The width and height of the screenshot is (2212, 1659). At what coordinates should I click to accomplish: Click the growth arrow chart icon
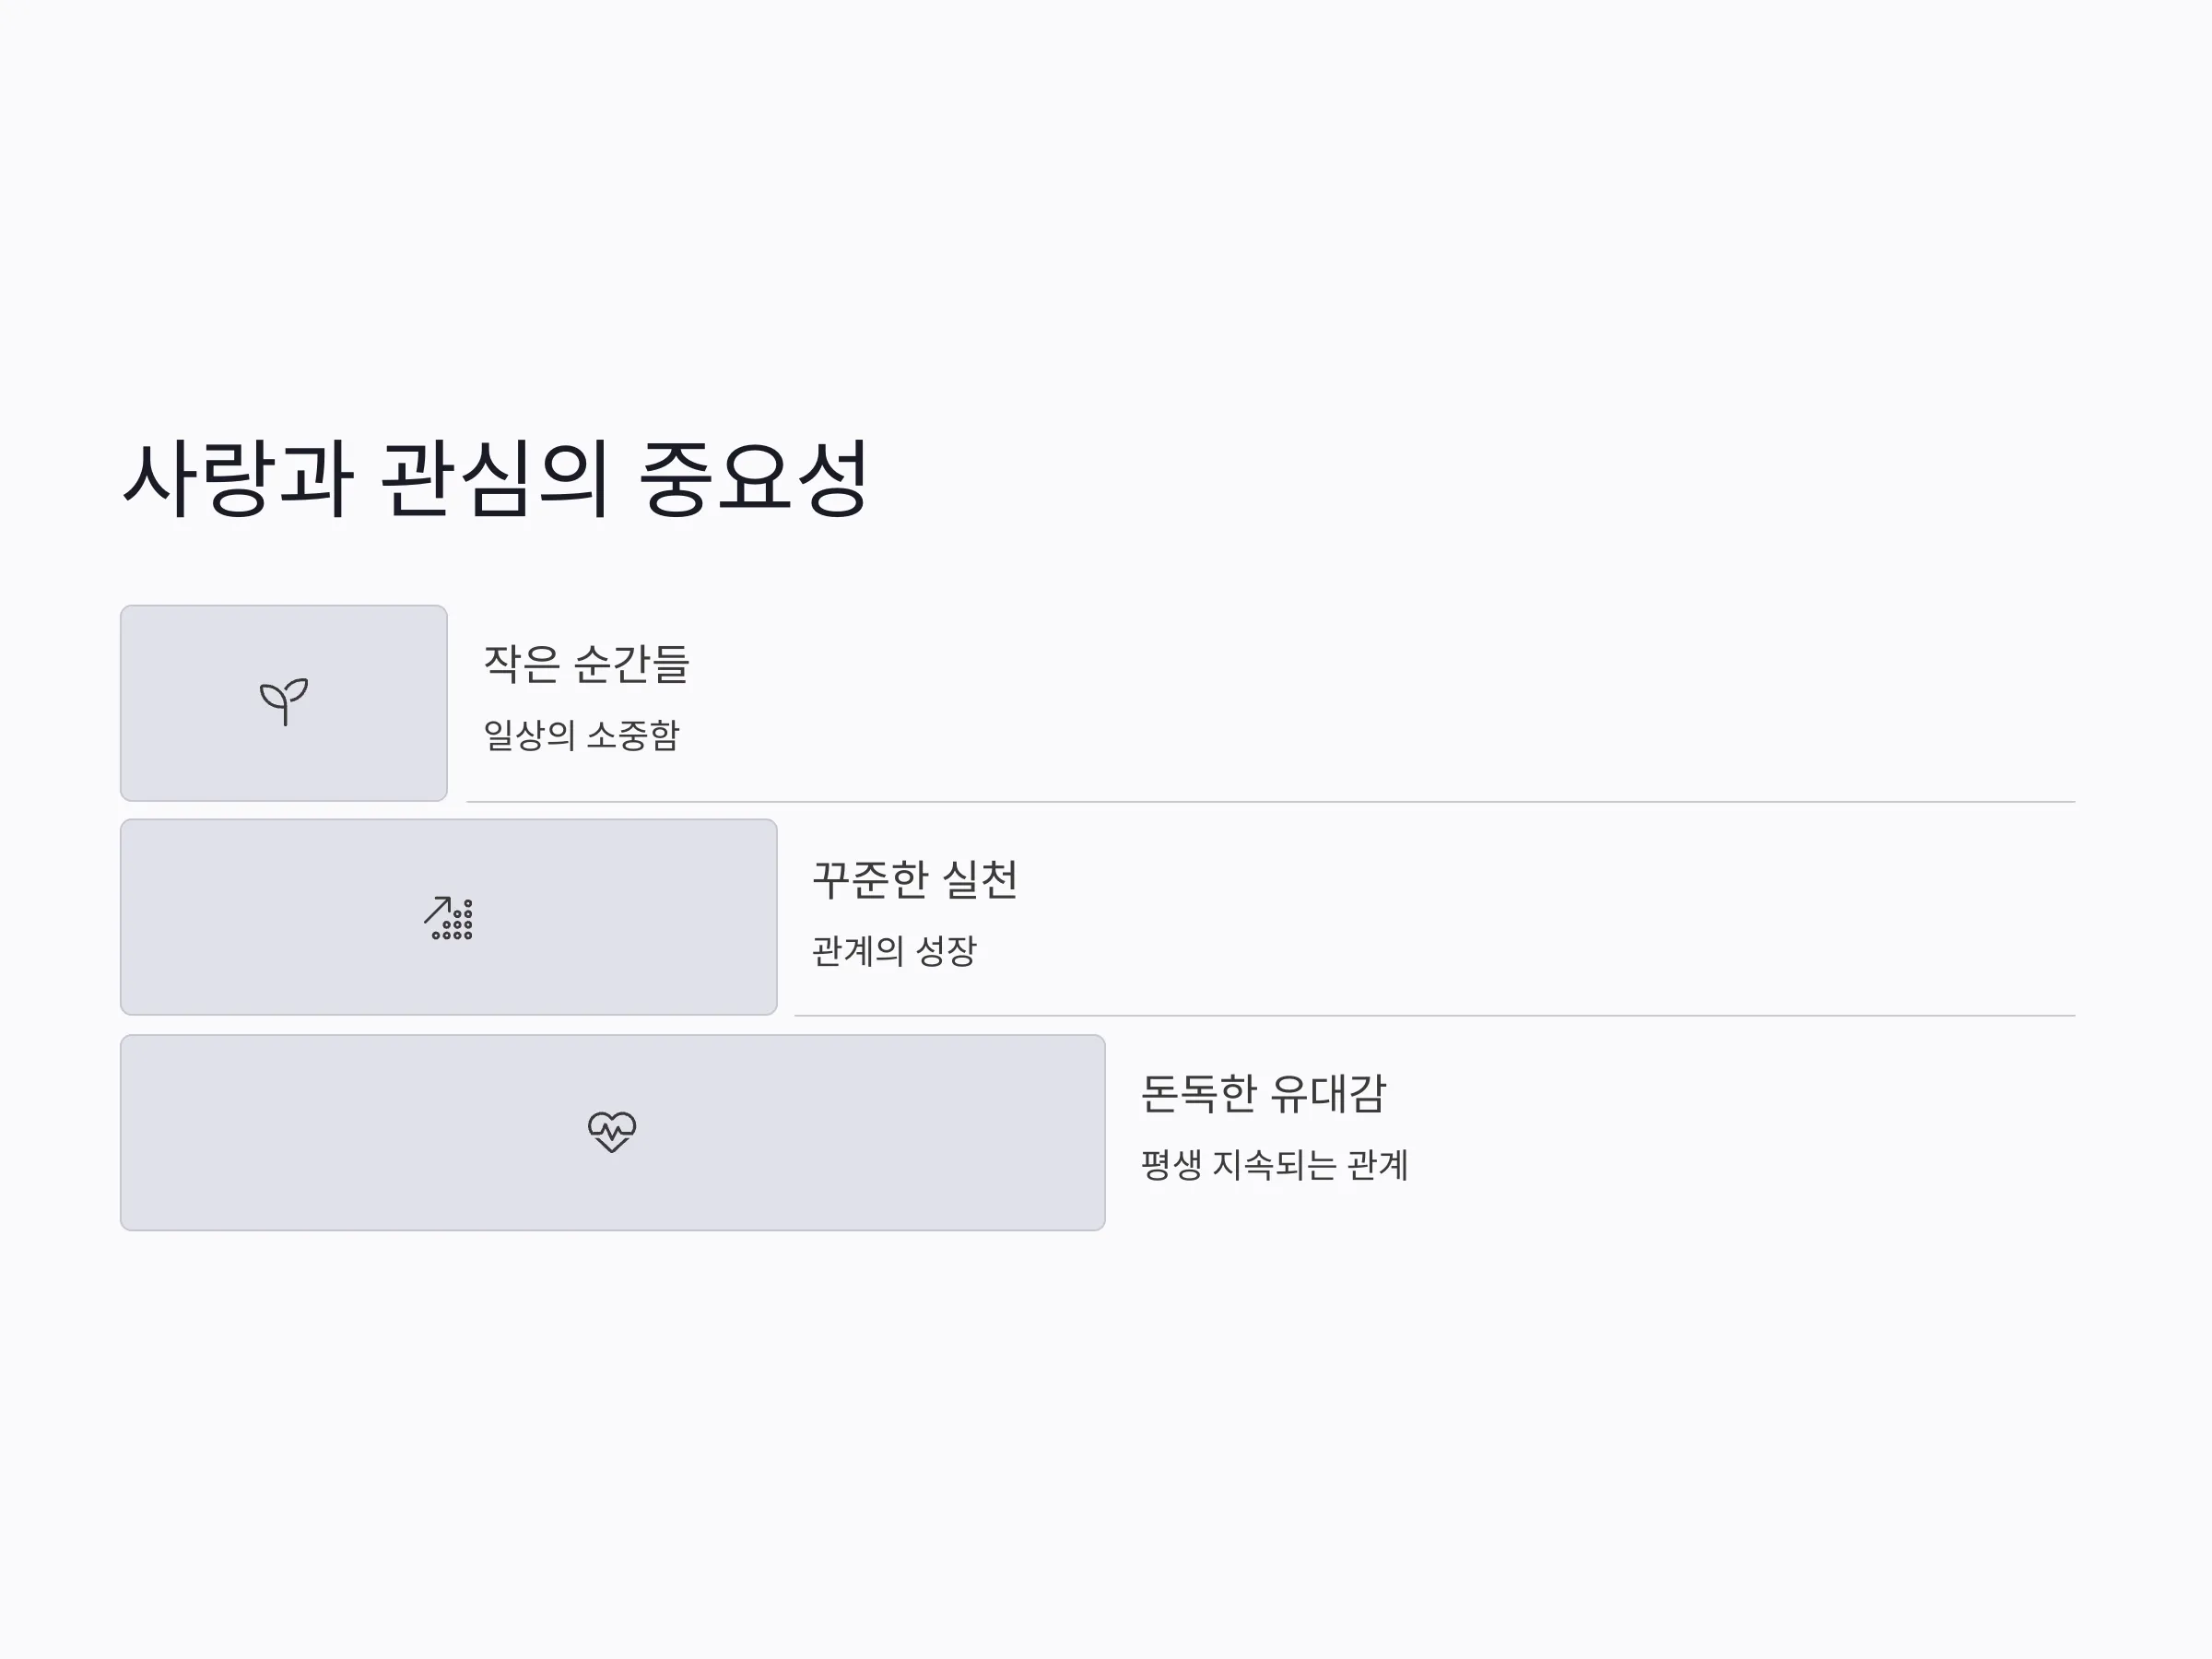click(448, 917)
